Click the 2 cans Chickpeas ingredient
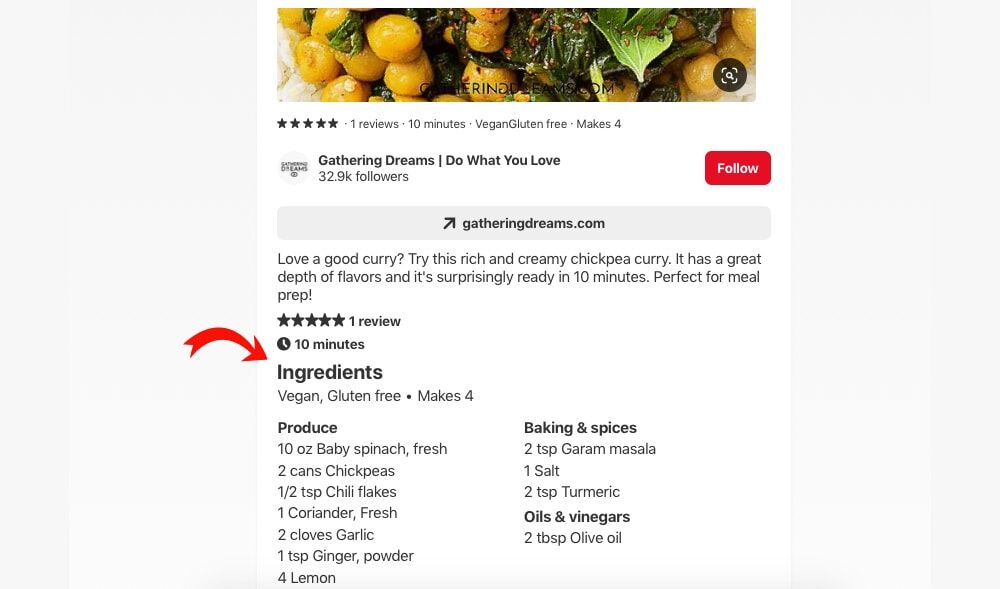1000x589 pixels. click(x=336, y=471)
